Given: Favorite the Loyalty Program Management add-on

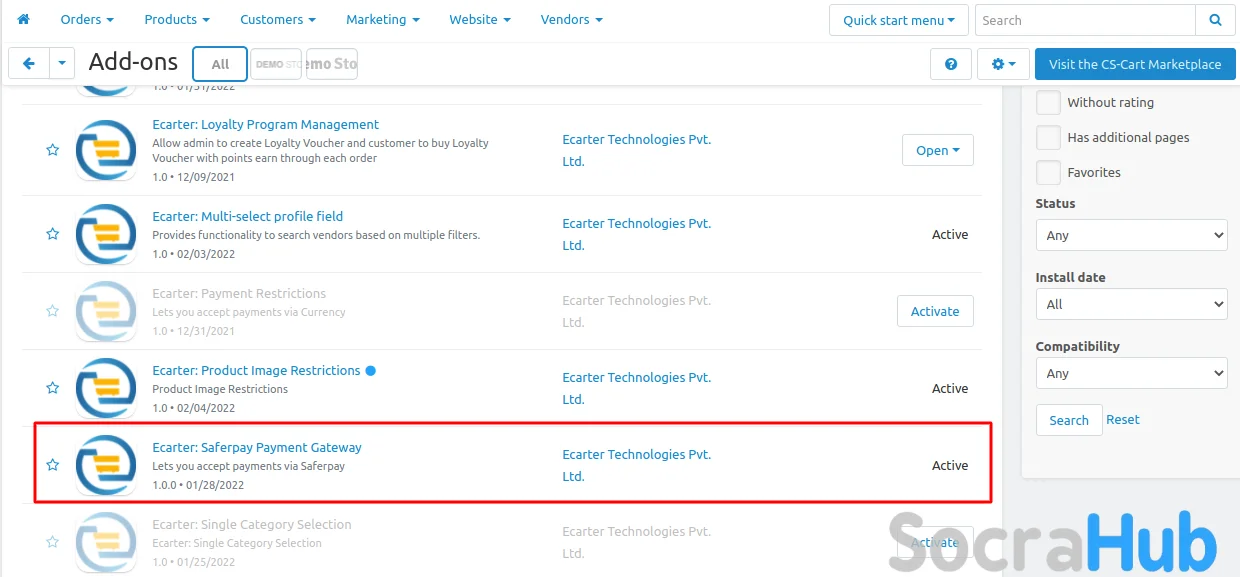Looking at the screenshot, I should coord(53,150).
